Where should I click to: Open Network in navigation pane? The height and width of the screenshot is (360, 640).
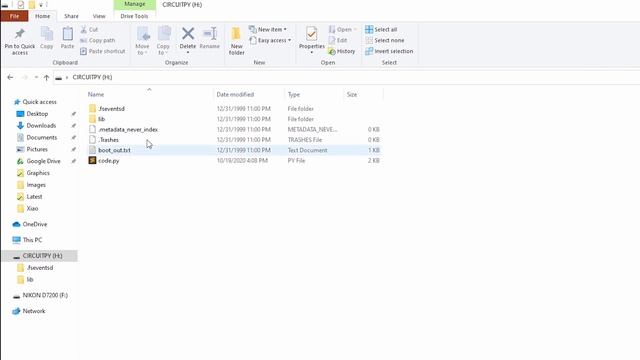[x=34, y=311]
